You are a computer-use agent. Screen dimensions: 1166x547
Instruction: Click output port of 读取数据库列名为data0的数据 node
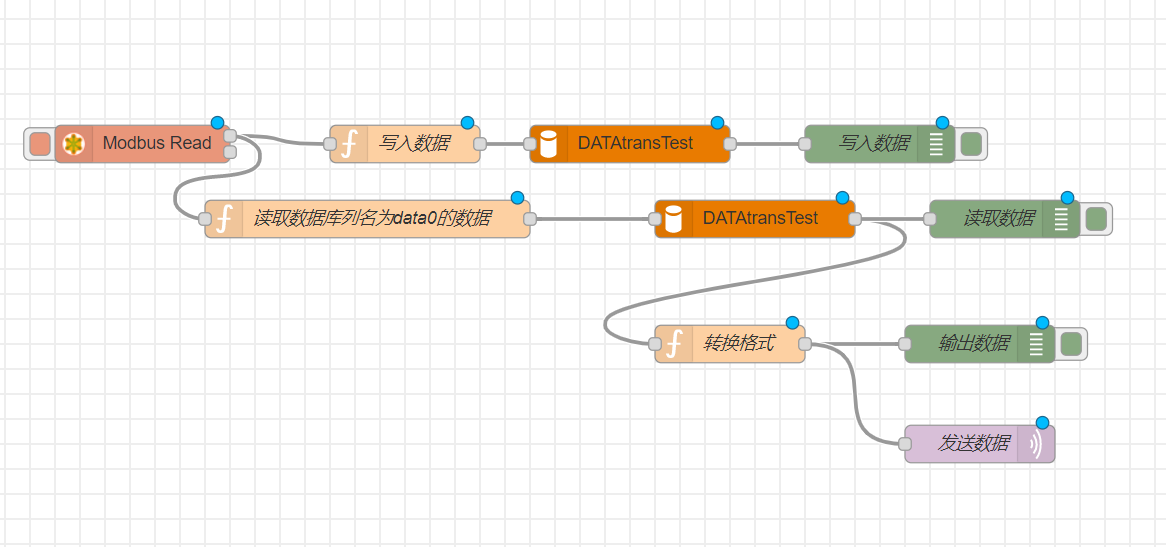coord(529,219)
